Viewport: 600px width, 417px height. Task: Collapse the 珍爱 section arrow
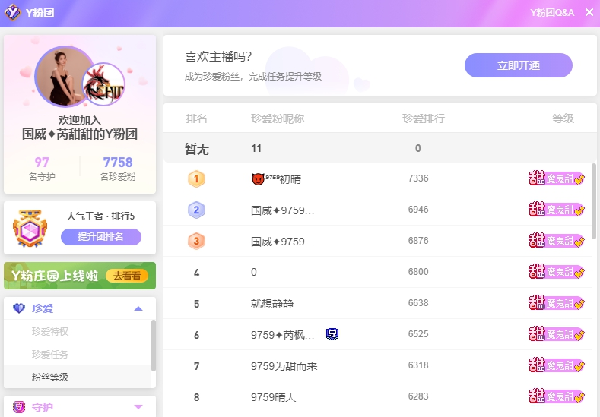[x=138, y=309]
